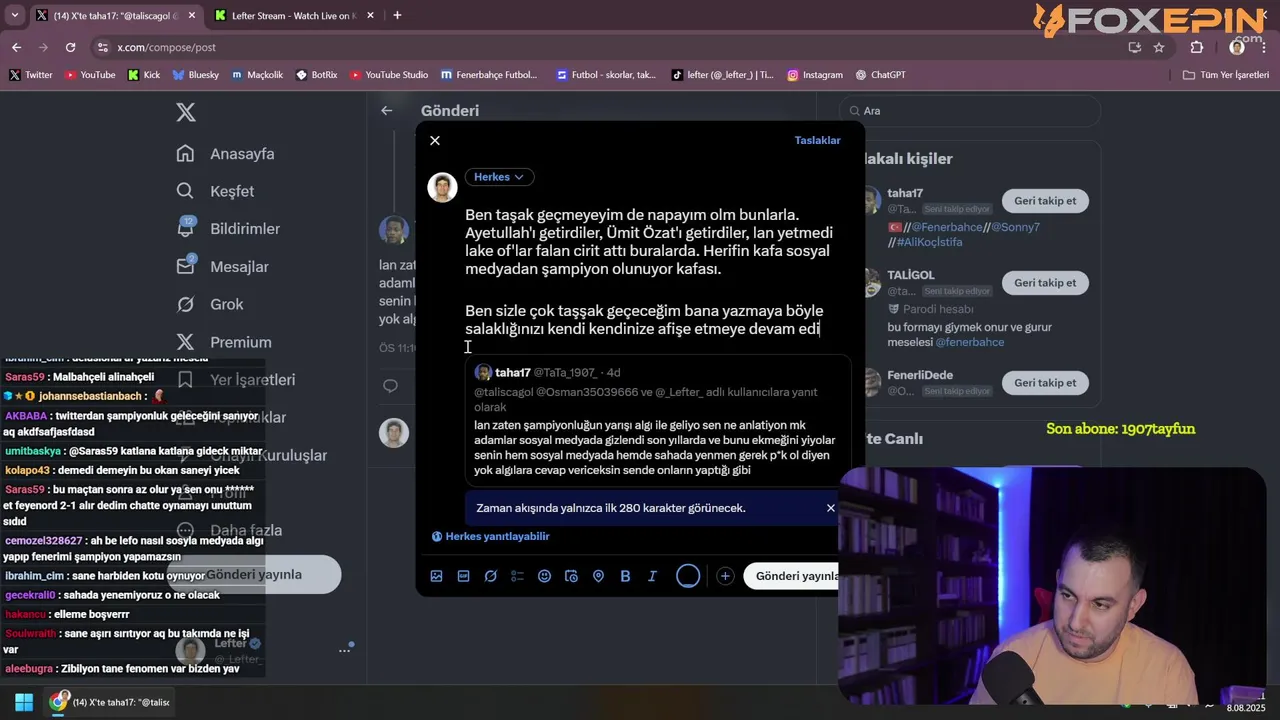Viewport: 1280px width, 720px height.
Task: Open Maçkolik bookmark
Action: 258,75
